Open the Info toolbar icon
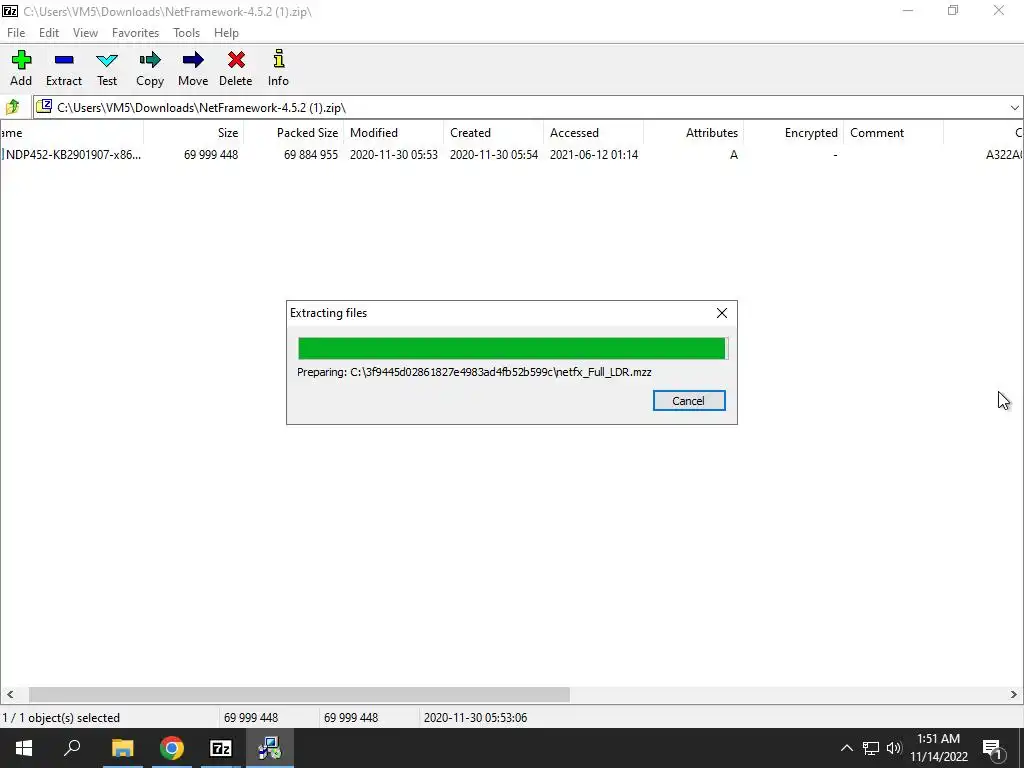This screenshot has height=768, width=1024. 278,68
